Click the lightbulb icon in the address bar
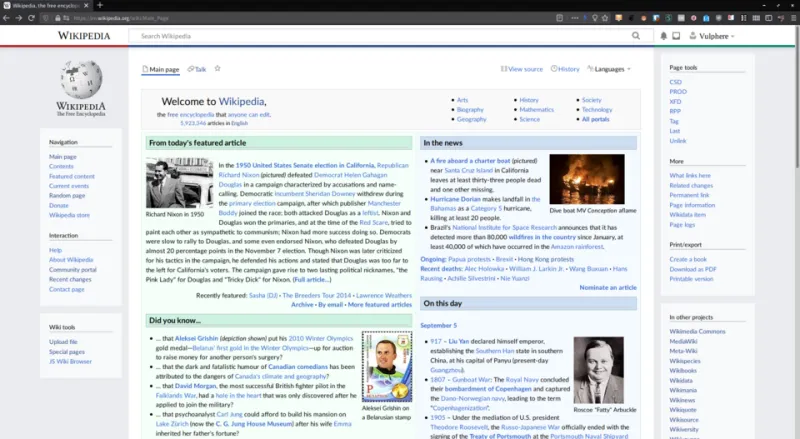This screenshot has width=800, height=439. [x=595, y=18]
